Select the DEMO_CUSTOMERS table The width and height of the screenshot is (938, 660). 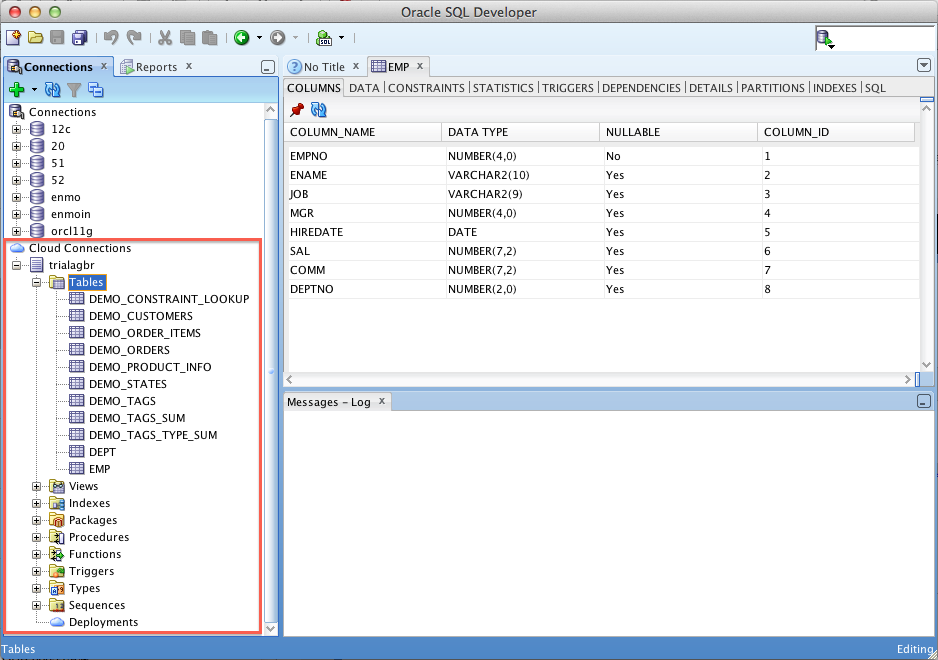(140, 316)
